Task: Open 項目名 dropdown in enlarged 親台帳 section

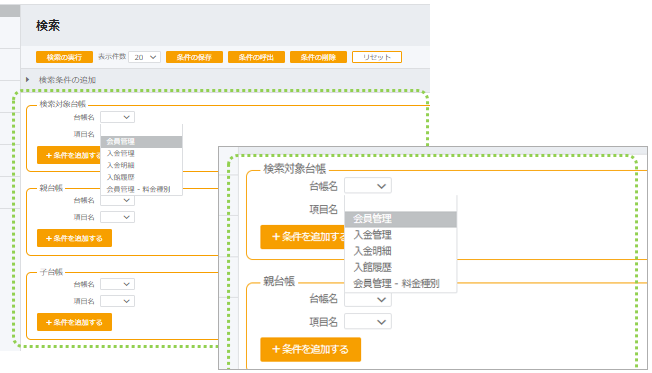Action: point(368,322)
